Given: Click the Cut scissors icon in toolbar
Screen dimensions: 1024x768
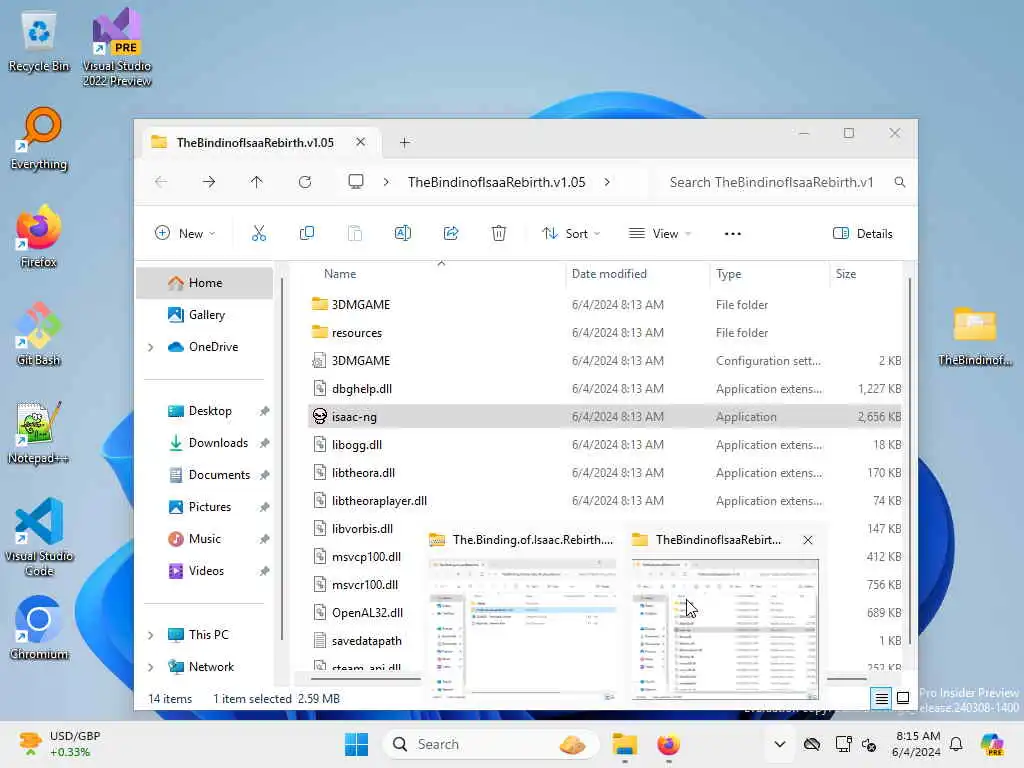Looking at the screenshot, I should pos(259,233).
